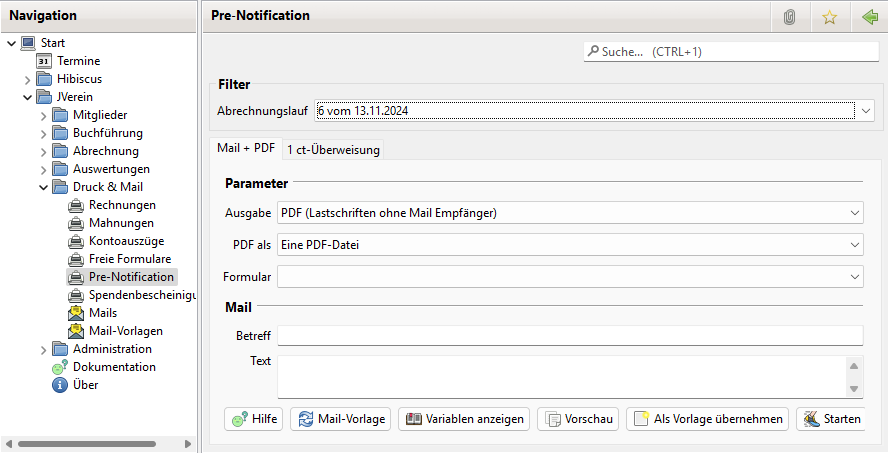Collapse the Druck & Mail folder

[x=44, y=187]
